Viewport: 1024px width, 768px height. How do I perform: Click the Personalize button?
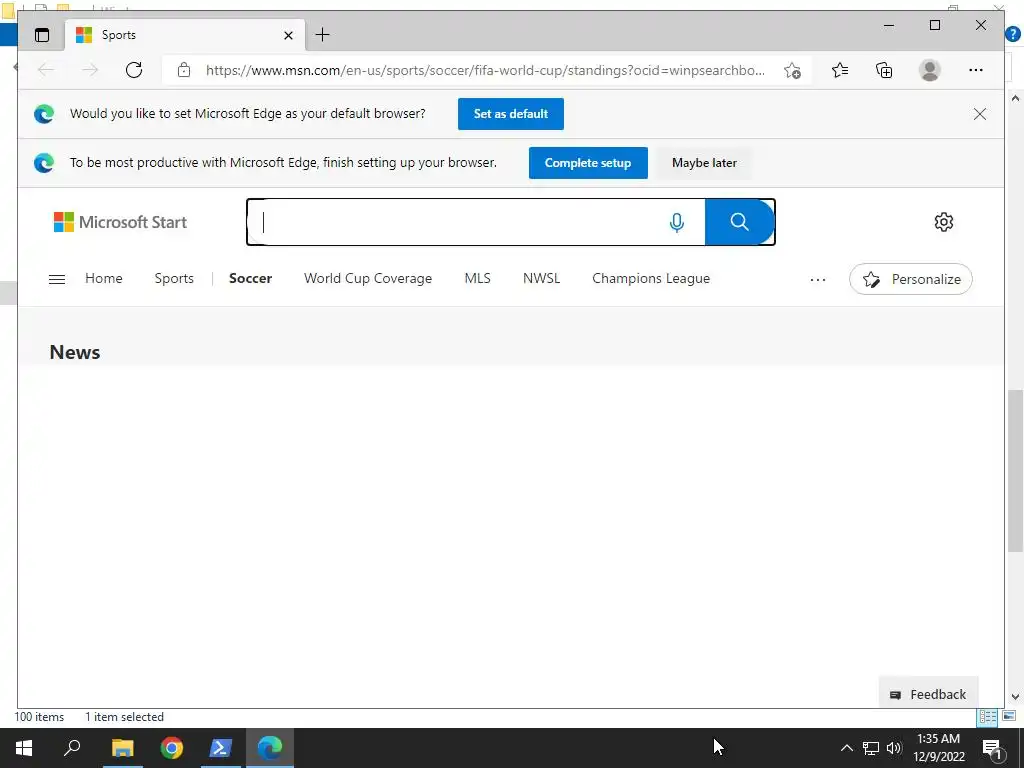pos(910,280)
